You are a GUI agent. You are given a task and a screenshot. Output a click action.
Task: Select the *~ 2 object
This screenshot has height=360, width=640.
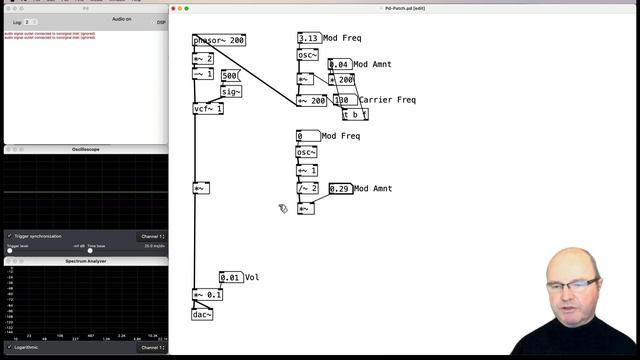click(x=203, y=58)
